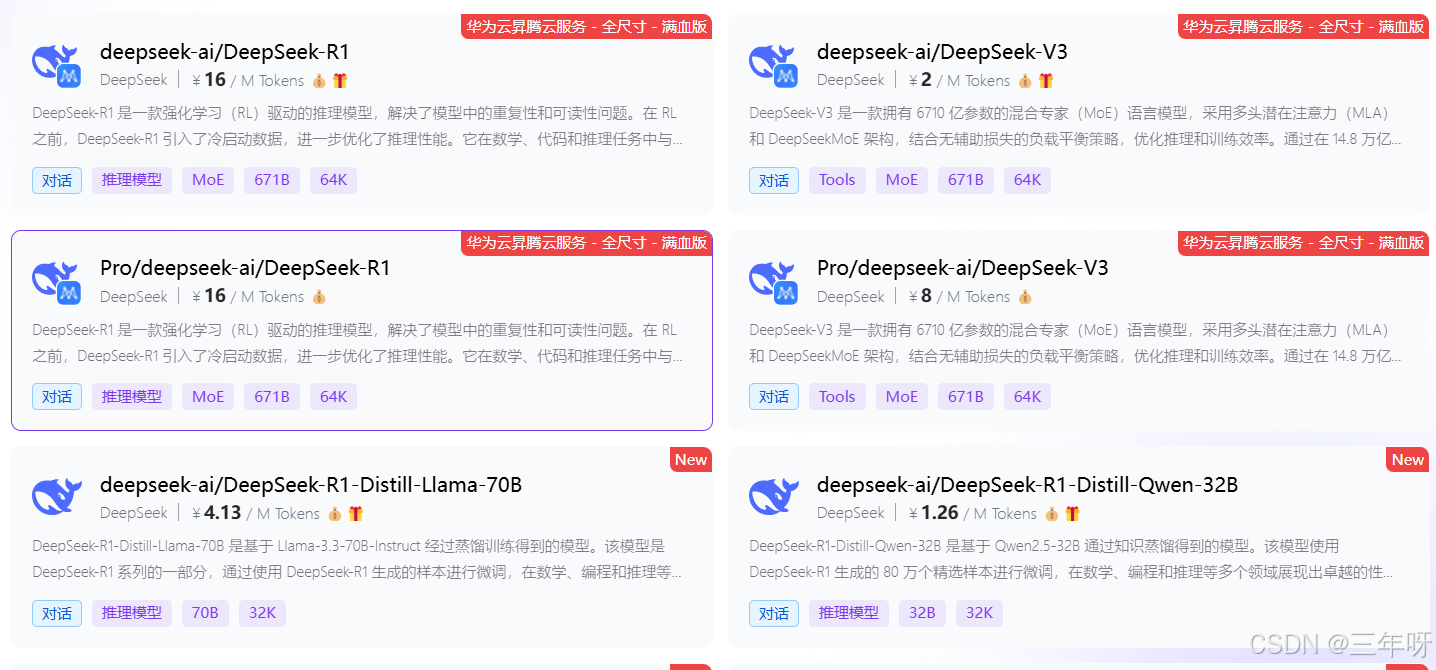Open the Pro/deepseek-ai/DeepSeek-V3 model title

coord(963,268)
